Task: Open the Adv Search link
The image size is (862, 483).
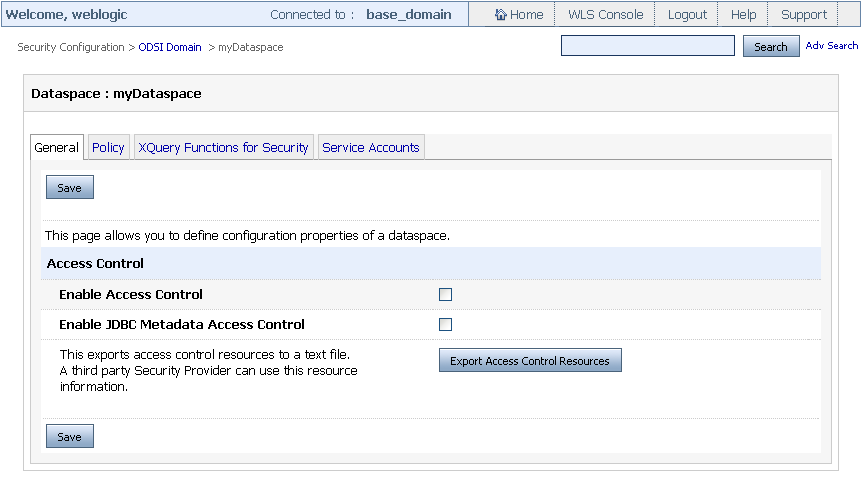Action: pos(831,46)
